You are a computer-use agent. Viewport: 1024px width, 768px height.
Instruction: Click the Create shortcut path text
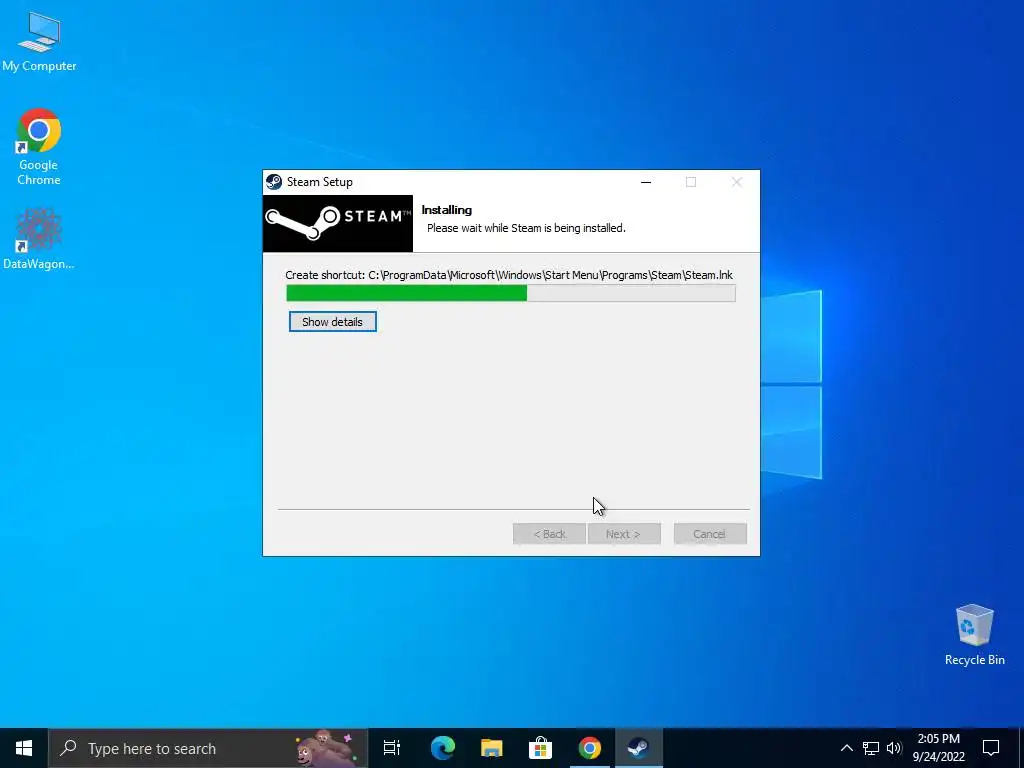tap(509, 275)
